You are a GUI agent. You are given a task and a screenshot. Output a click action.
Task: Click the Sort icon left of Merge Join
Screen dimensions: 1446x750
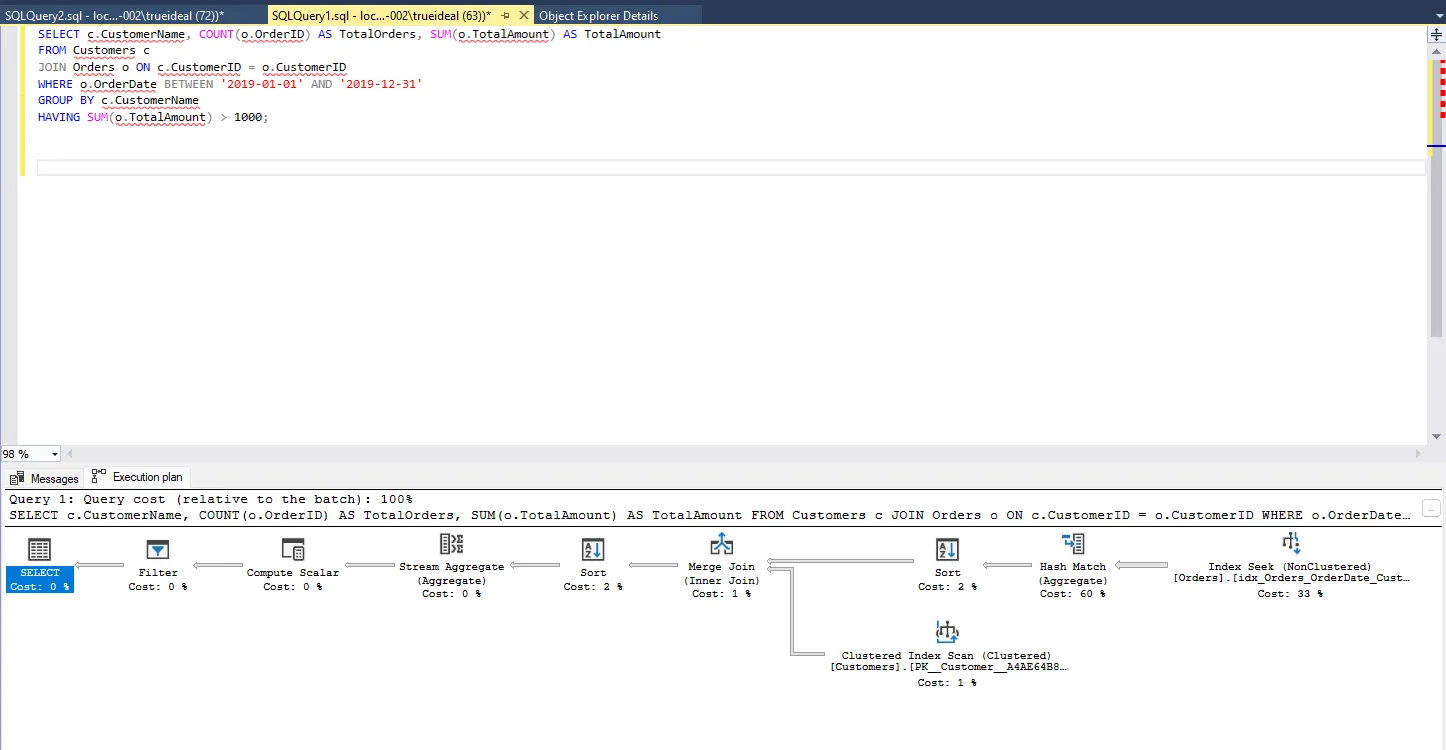pyautogui.click(x=593, y=550)
